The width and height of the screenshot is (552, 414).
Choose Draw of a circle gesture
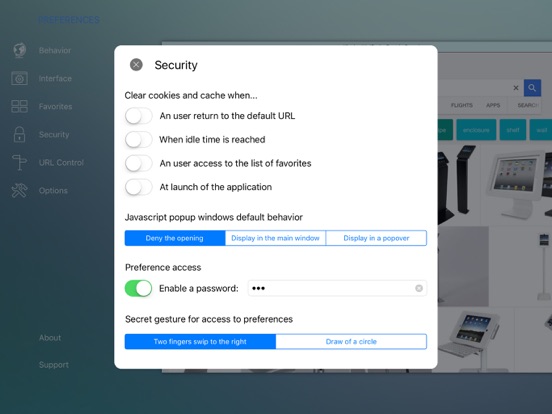(351, 341)
